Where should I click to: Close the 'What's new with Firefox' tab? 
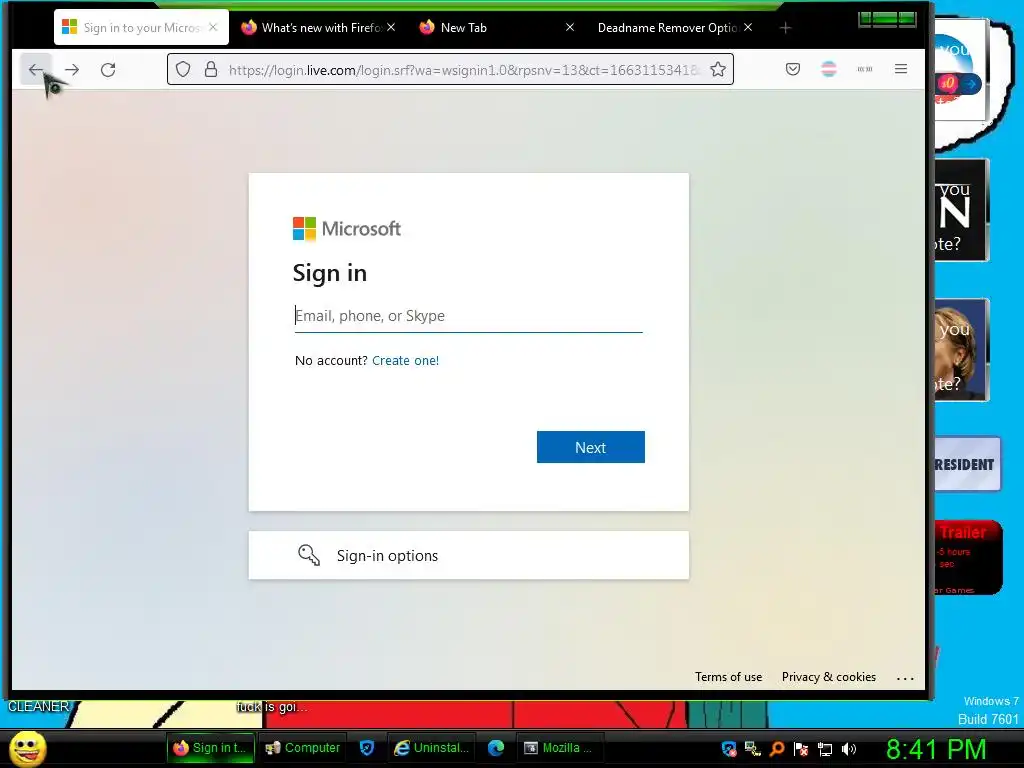pos(391,27)
